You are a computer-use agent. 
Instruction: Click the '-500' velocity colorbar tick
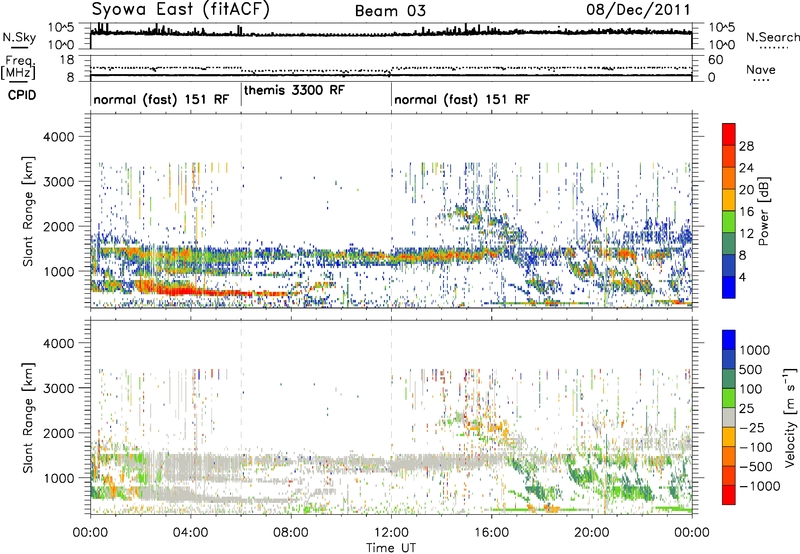point(756,466)
